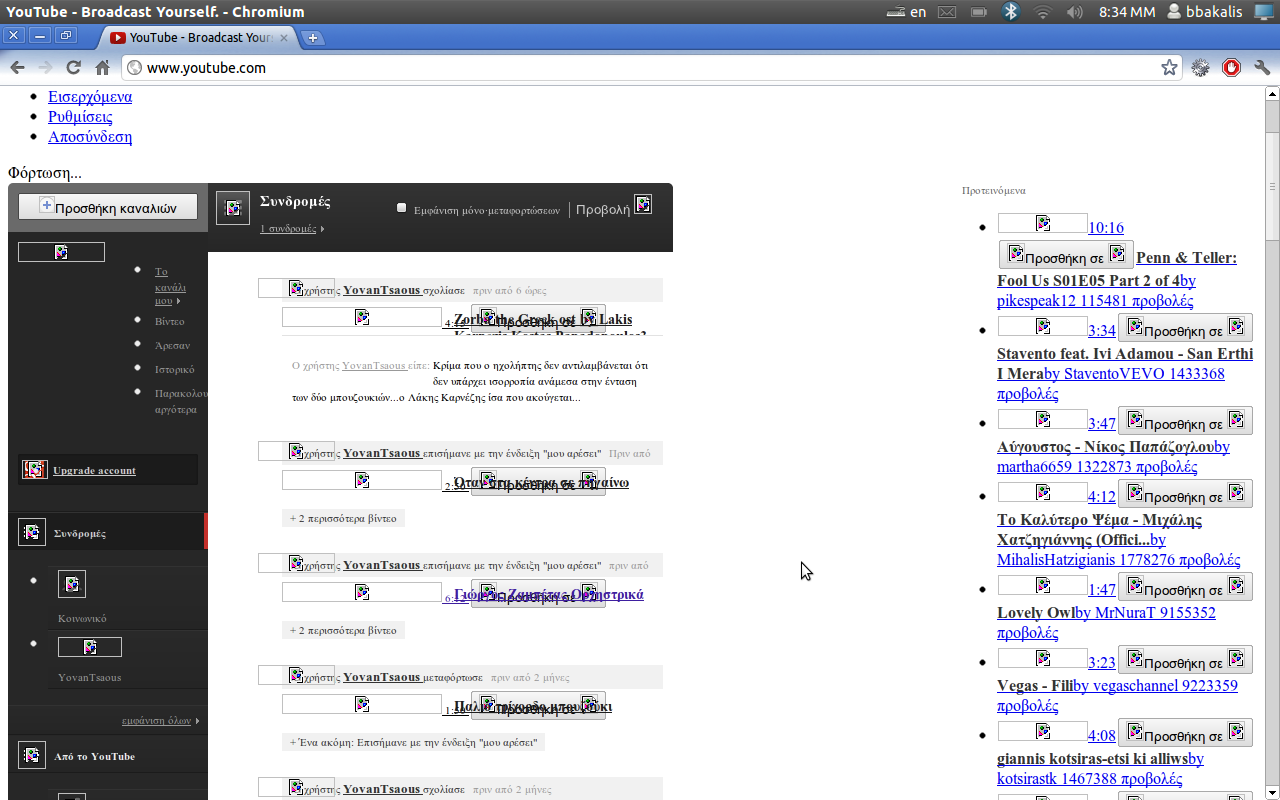Expand '+ 2 περισσότερα βίντεο' under Όταν video
The image size is (1280, 800).
[x=343, y=518]
